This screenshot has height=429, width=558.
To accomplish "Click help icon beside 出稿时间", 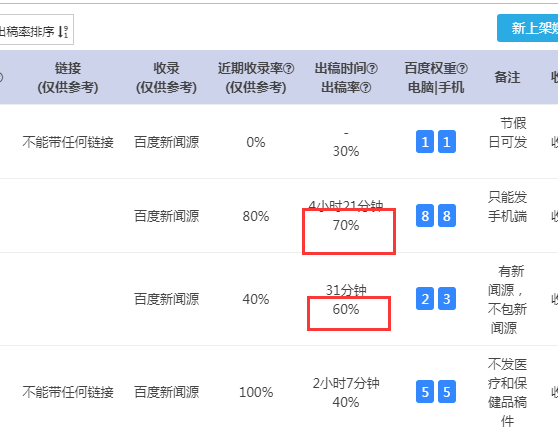I will (x=372, y=69).
